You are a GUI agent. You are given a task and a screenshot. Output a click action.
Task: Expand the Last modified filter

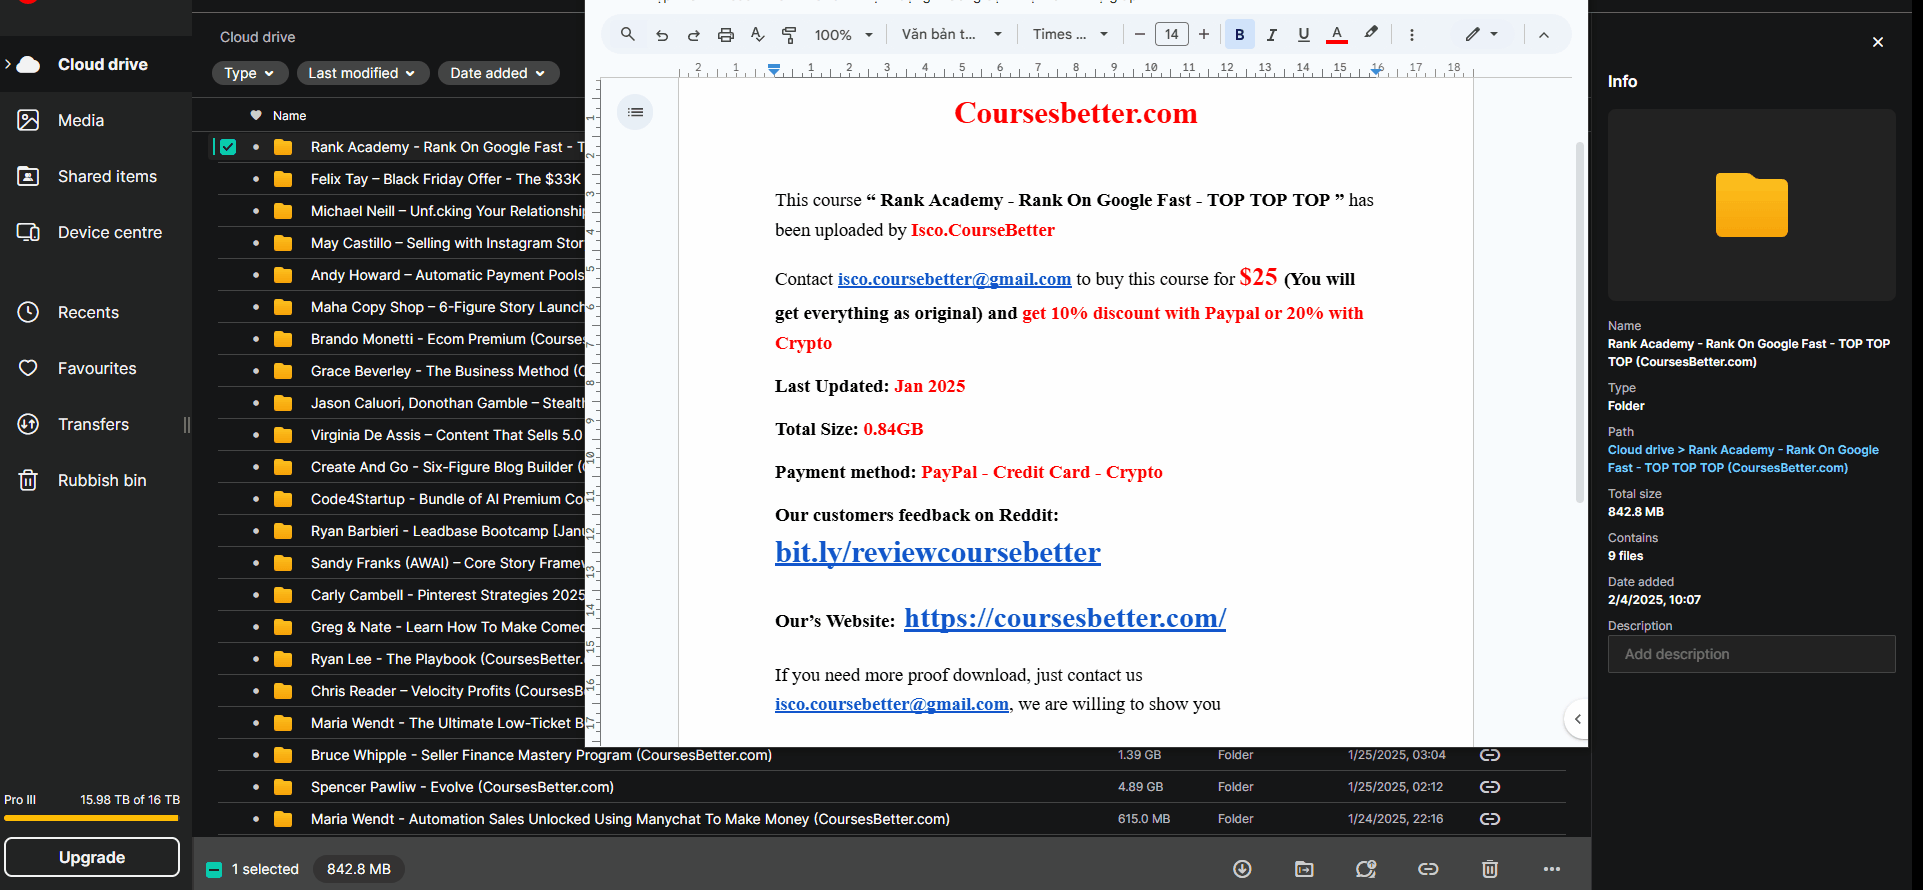[362, 73]
